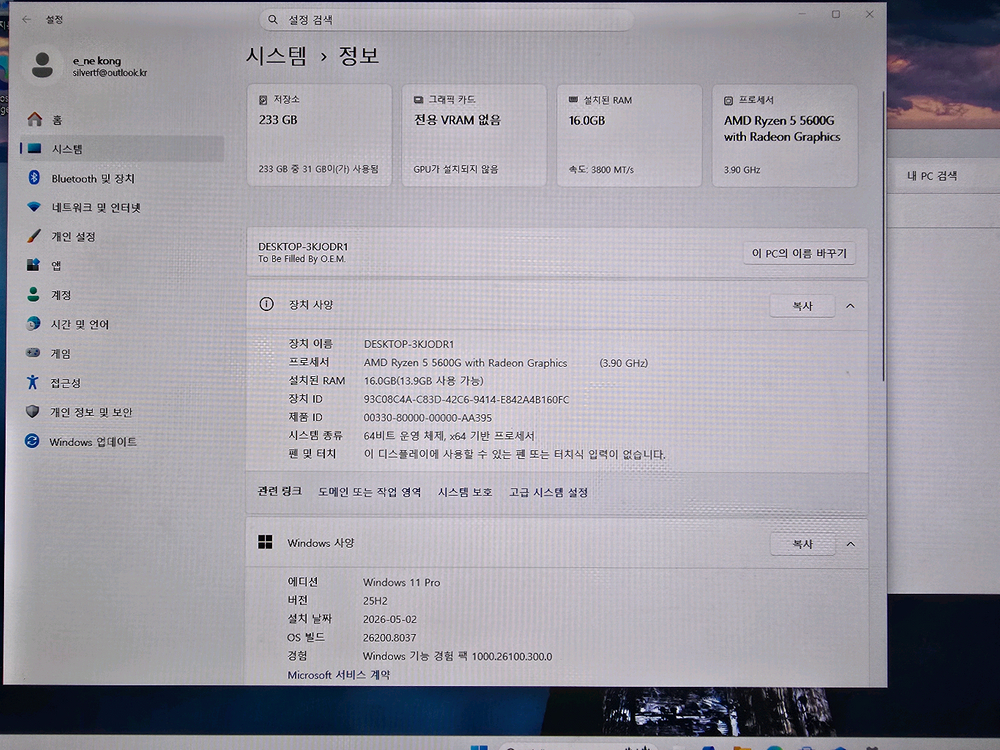Viewport: 1000px width, 750px height.
Task: Click the 프로세서 chip card icon
Action: (x=728, y=101)
